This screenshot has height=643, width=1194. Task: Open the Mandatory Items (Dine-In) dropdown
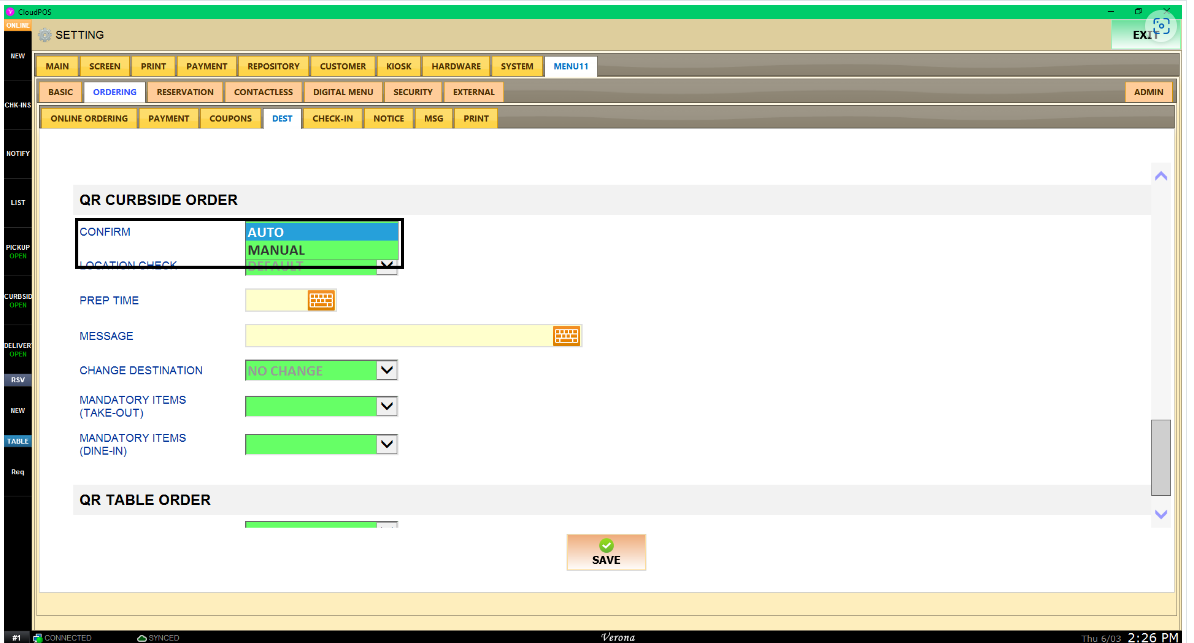(x=387, y=444)
